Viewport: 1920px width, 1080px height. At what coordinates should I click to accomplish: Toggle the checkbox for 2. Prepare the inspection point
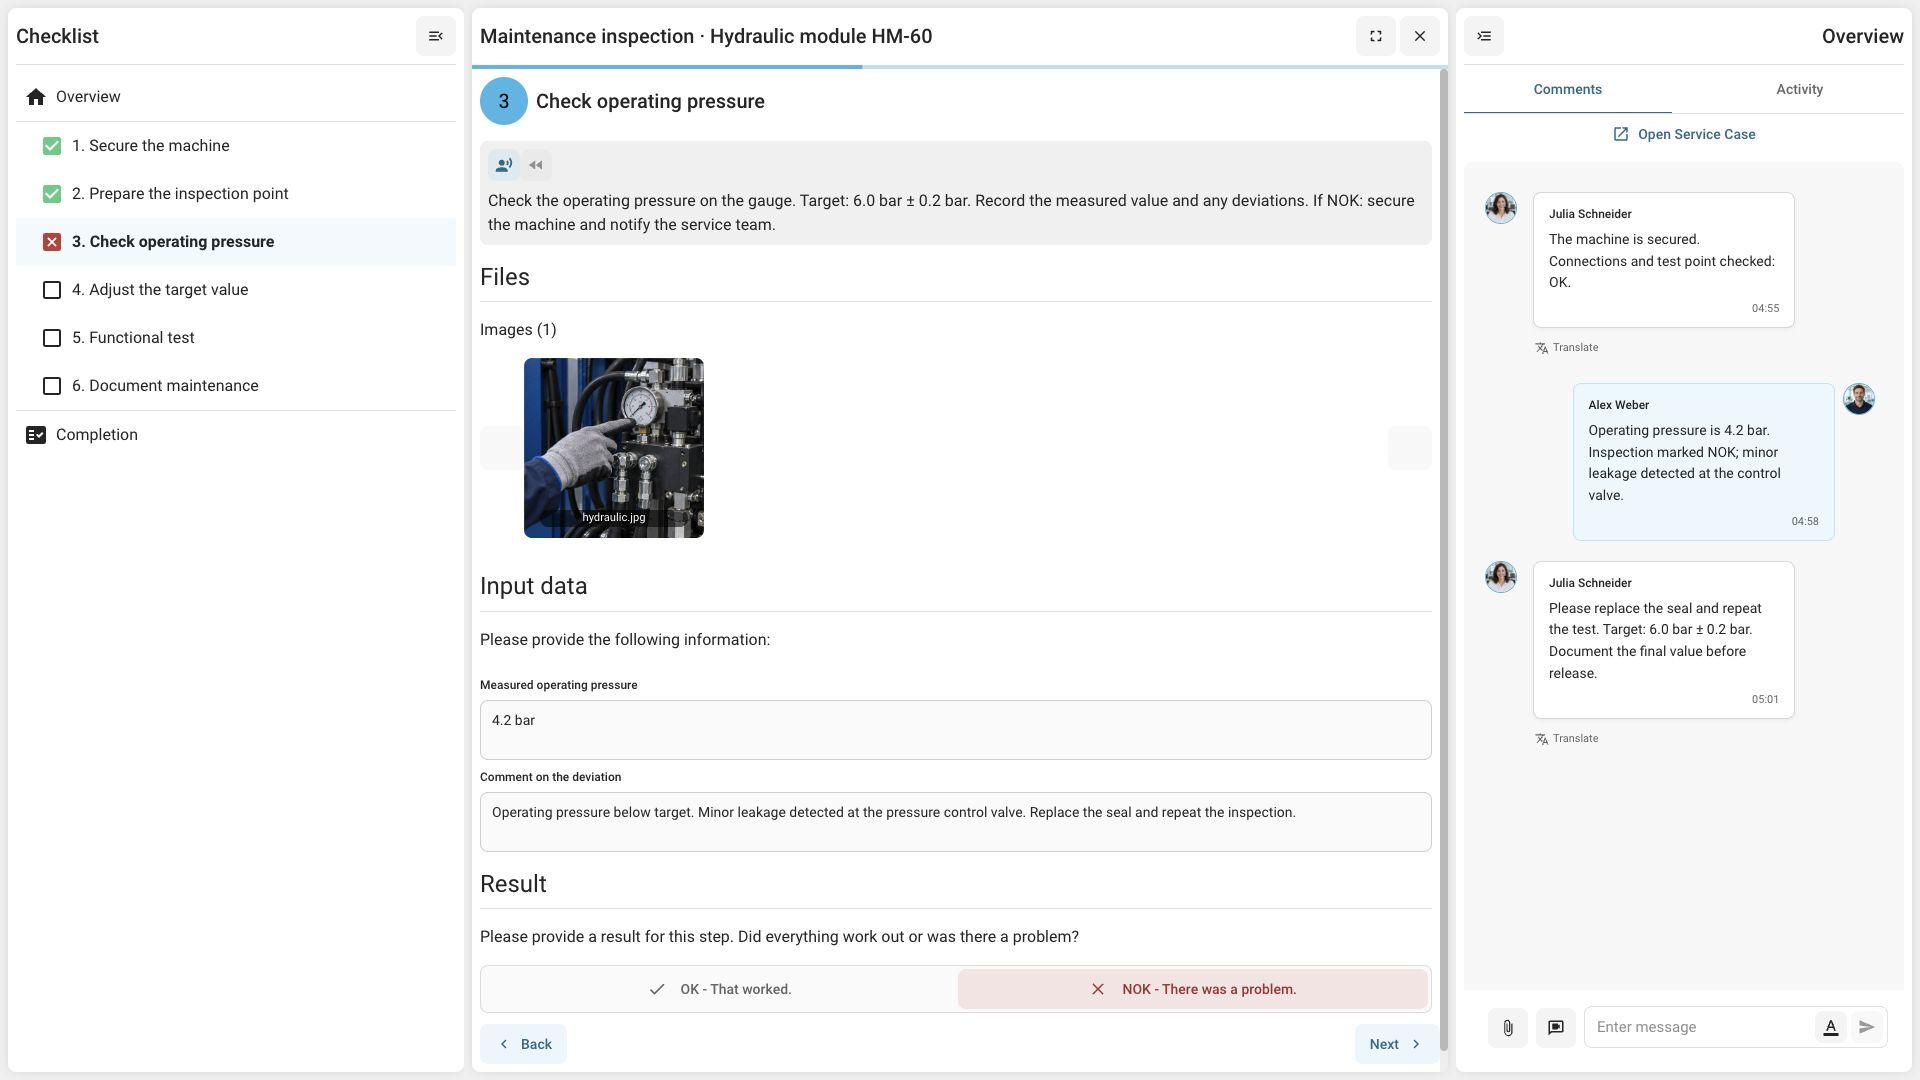pyautogui.click(x=52, y=194)
